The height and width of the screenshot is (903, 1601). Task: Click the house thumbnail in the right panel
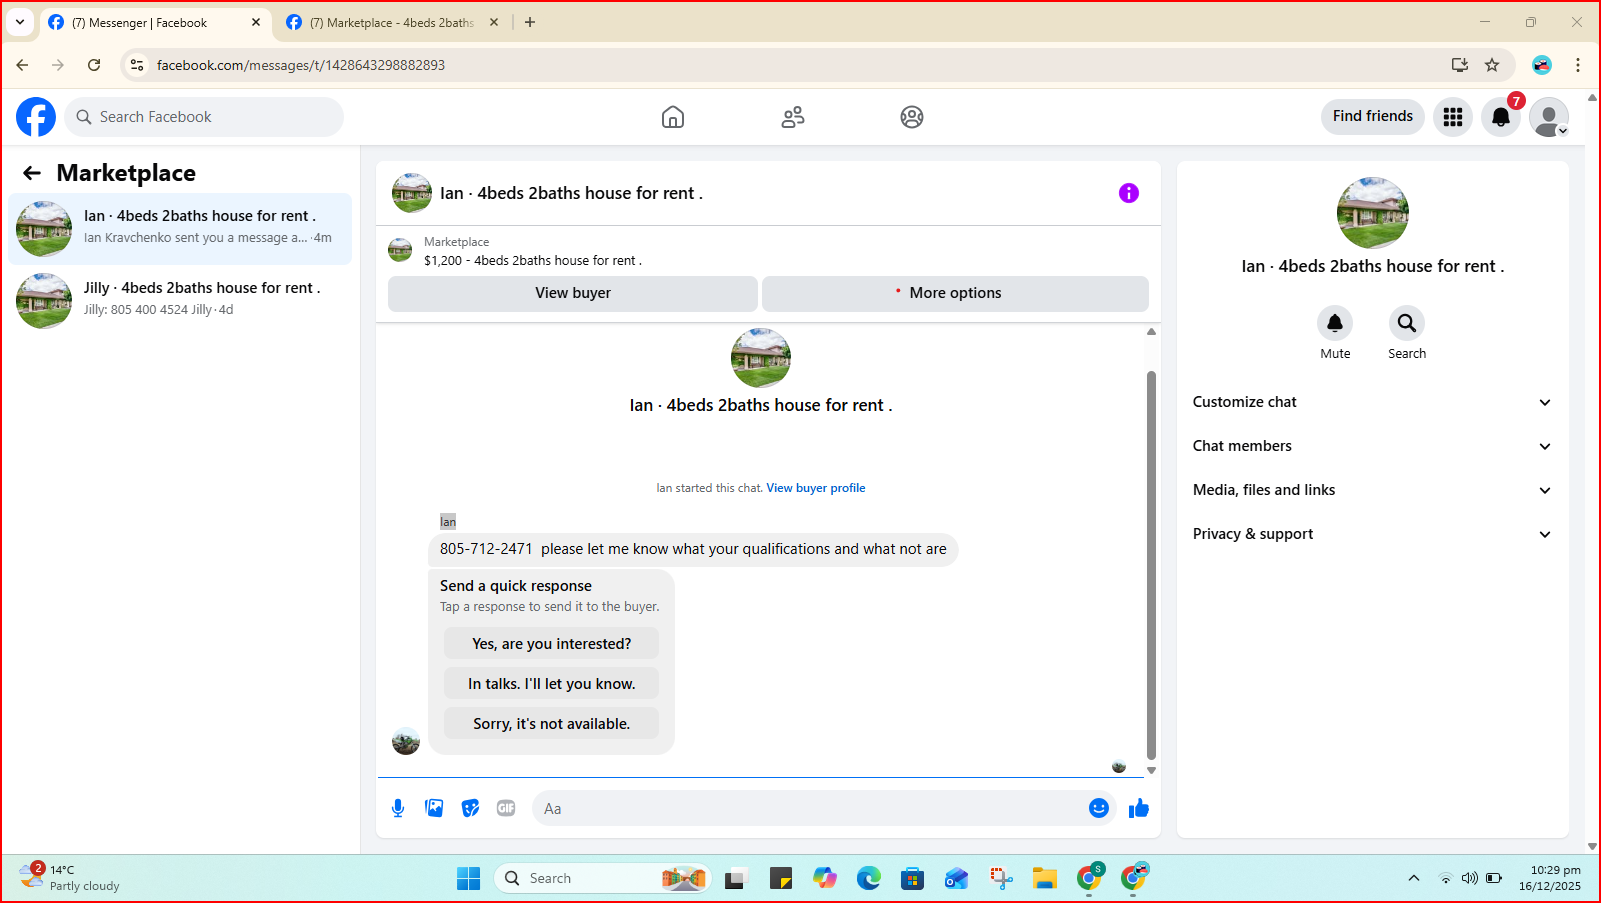click(1373, 213)
